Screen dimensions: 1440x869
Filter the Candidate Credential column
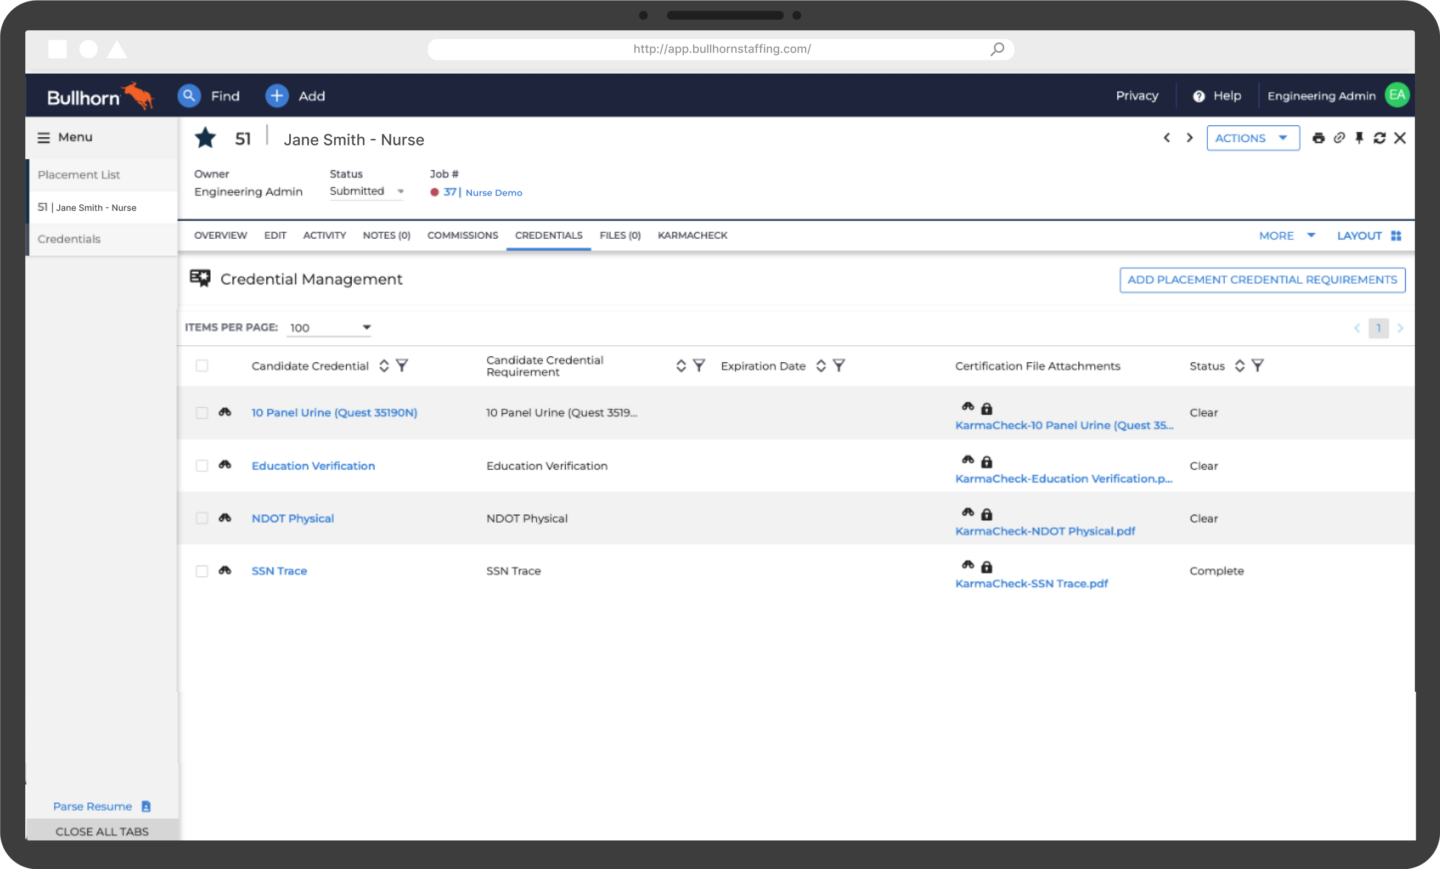click(x=402, y=366)
